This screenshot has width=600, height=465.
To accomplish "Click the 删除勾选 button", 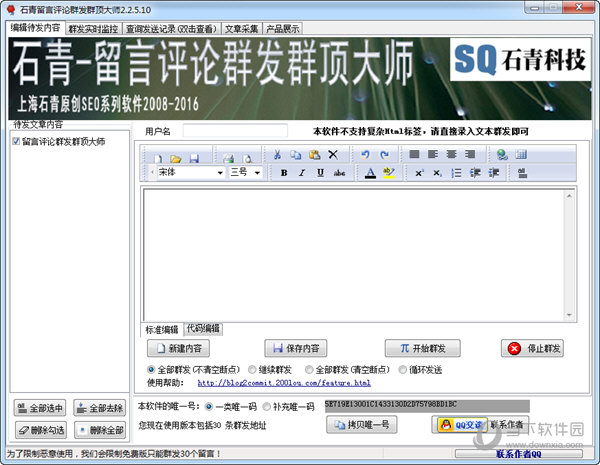I will [x=41, y=430].
